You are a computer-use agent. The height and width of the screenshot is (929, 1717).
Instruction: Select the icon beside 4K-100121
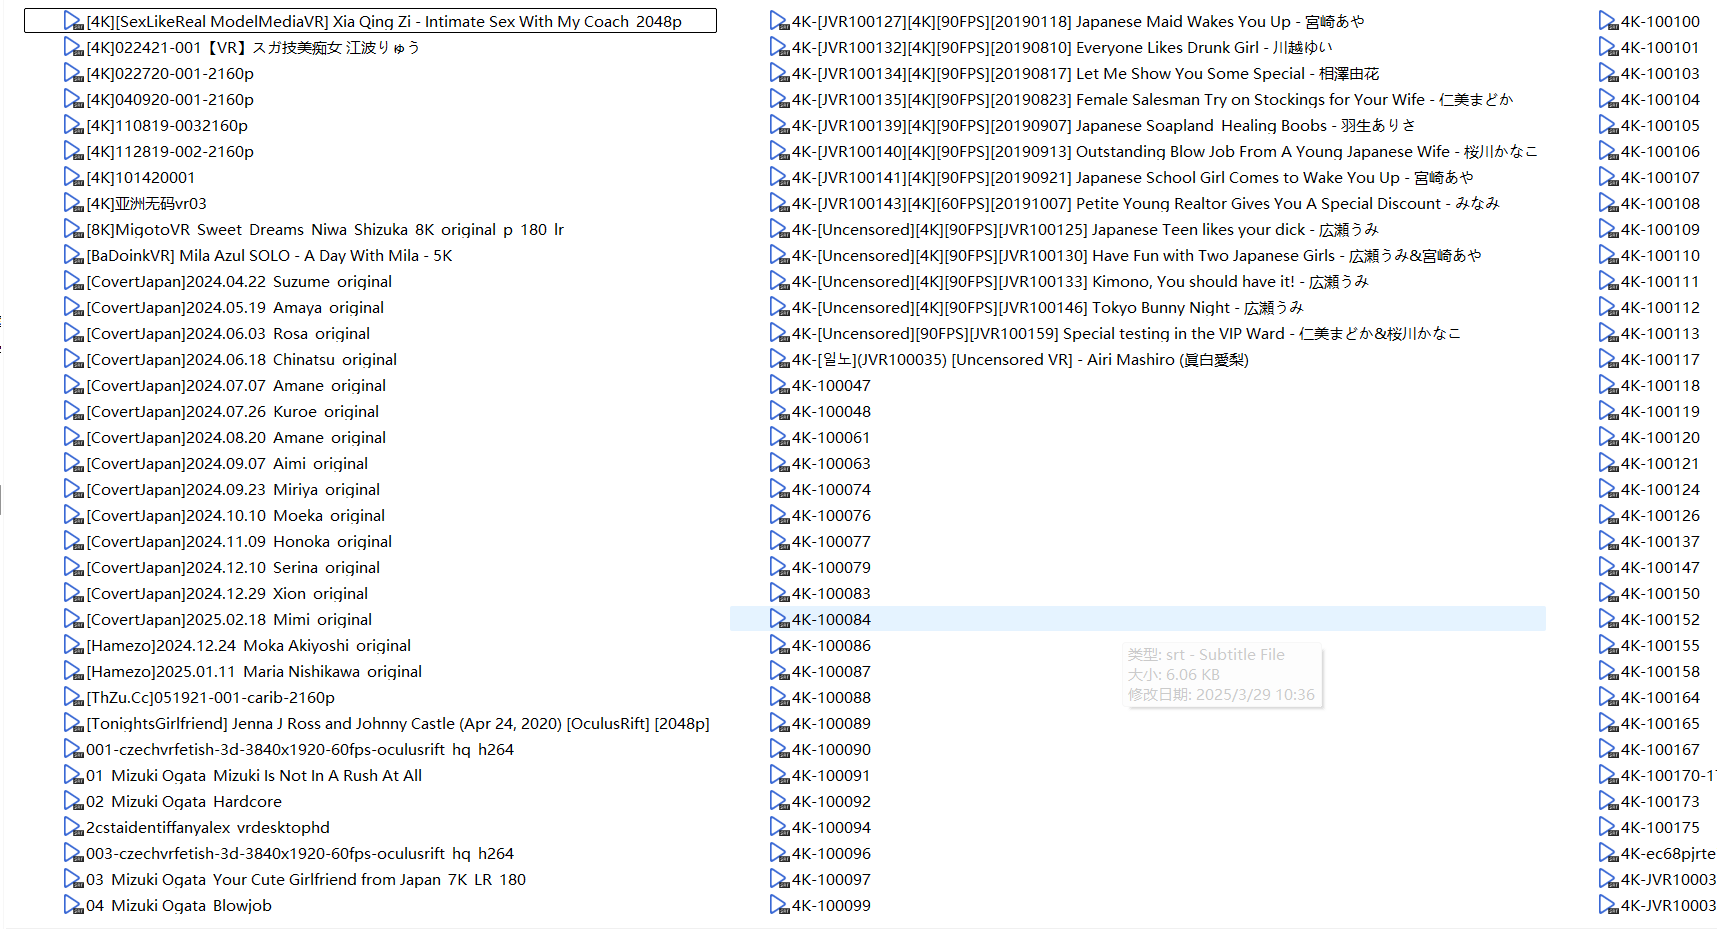pyautogui.click(x=1608, y=464)
